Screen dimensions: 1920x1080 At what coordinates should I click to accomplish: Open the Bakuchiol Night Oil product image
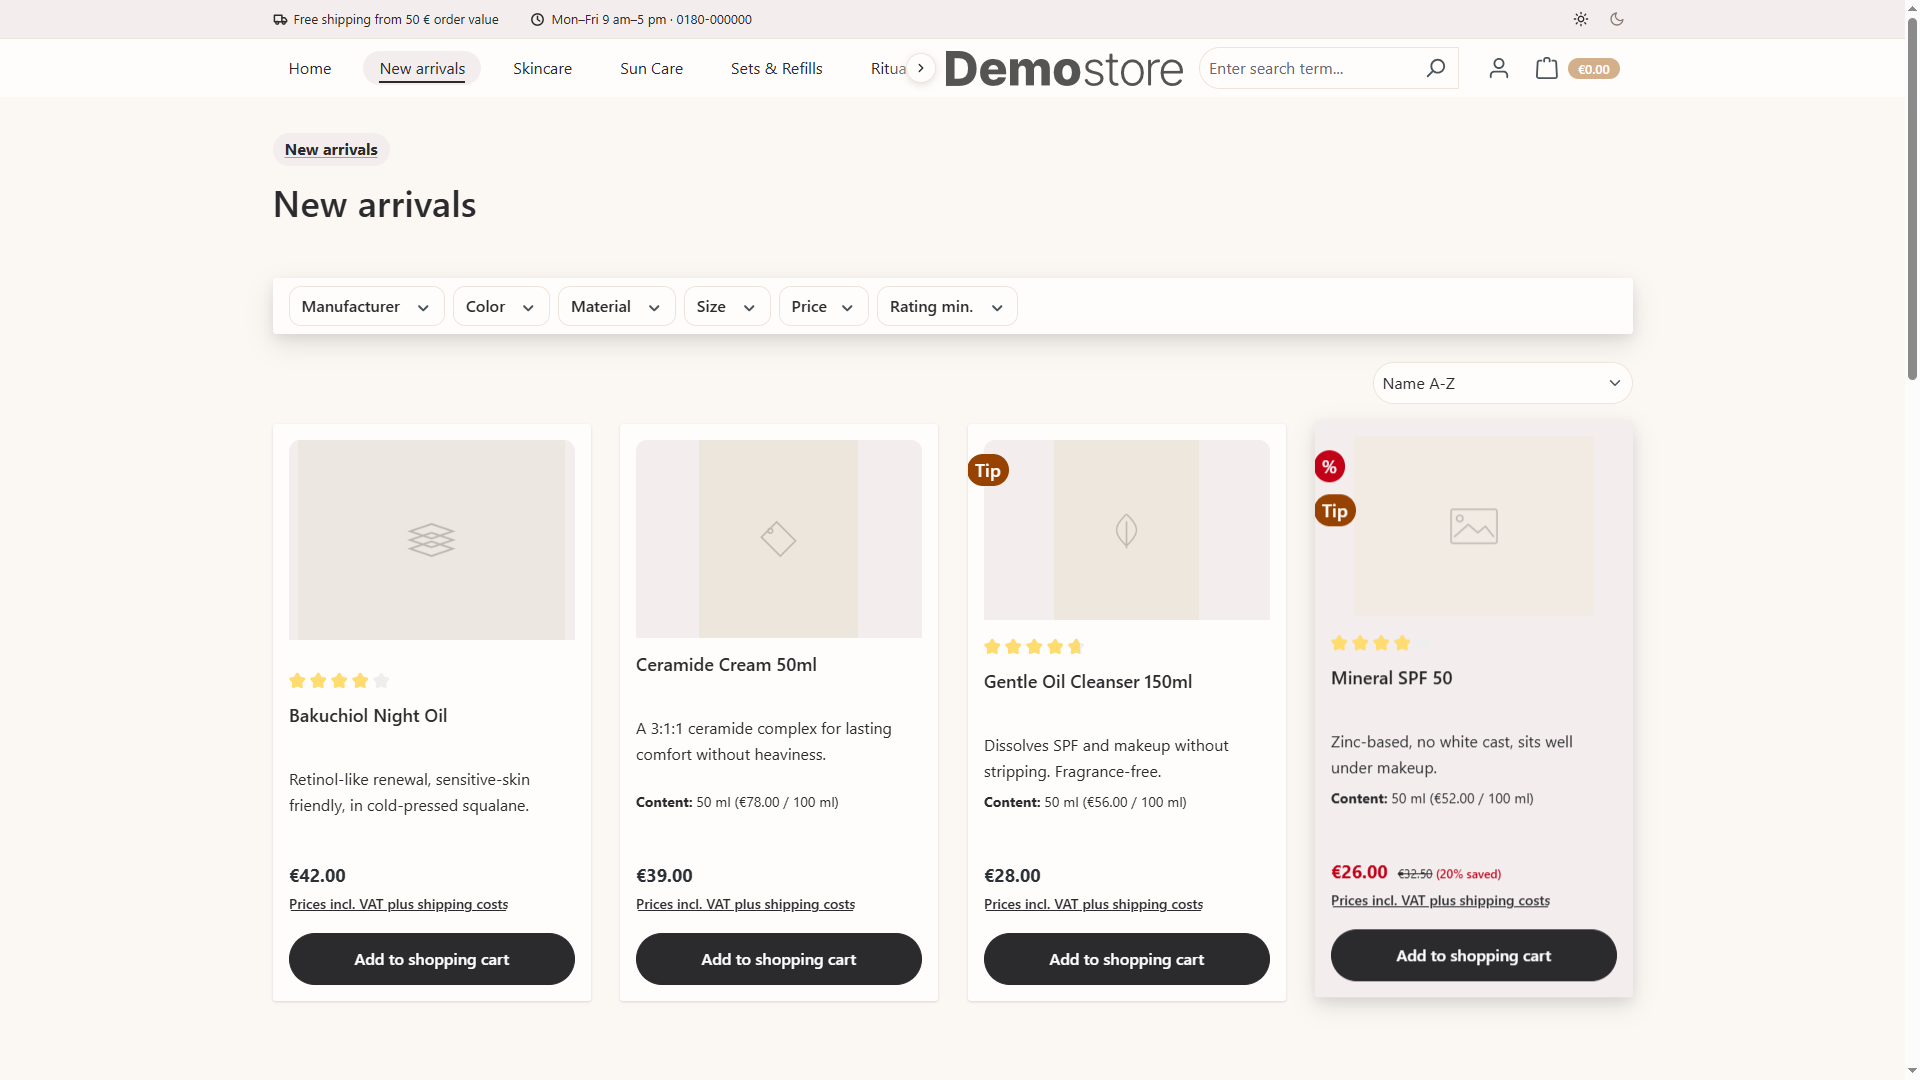tap(432, 540)
